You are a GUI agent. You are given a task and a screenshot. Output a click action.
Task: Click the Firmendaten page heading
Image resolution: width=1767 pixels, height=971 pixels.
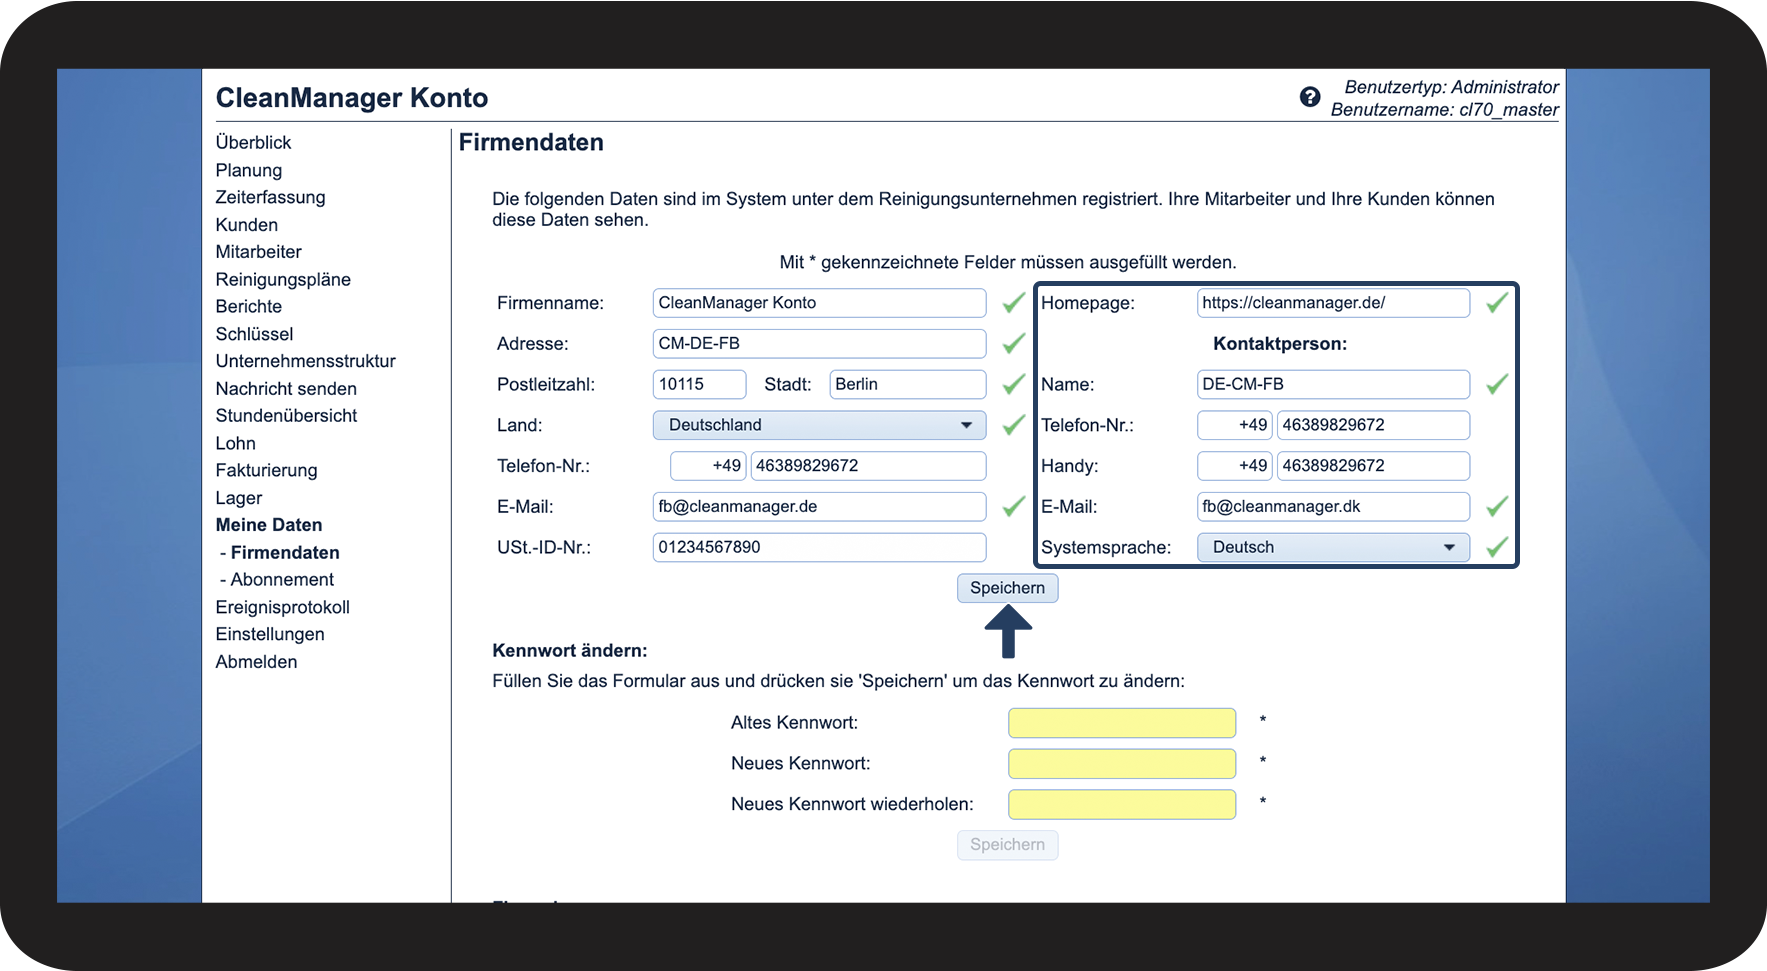tap(531, 143)
